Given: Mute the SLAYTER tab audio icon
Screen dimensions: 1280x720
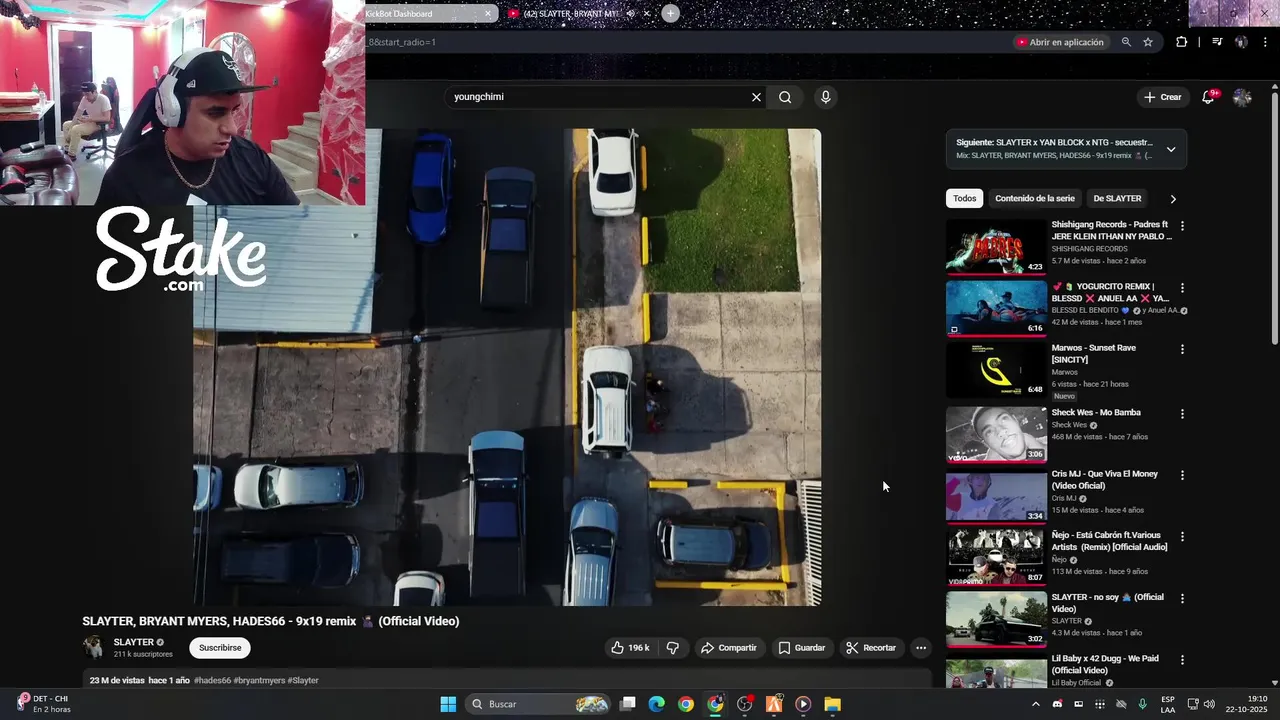Looking at the screenshot, I should pos(631,14).
